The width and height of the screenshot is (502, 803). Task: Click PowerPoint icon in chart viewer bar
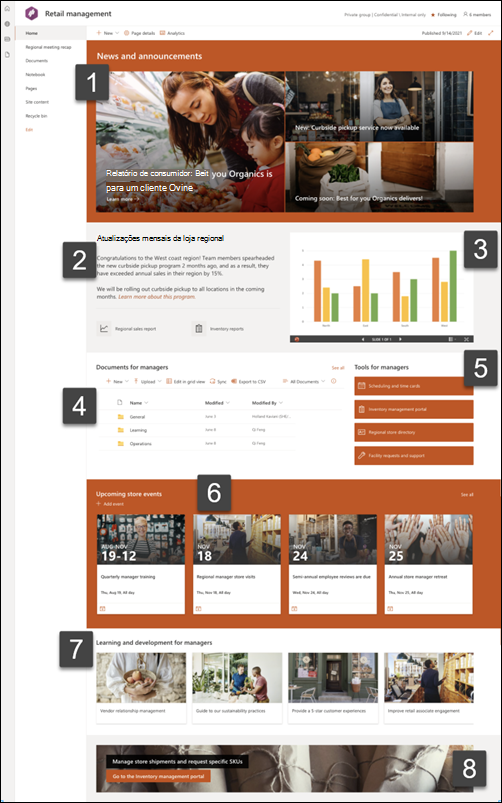(296, 339)
